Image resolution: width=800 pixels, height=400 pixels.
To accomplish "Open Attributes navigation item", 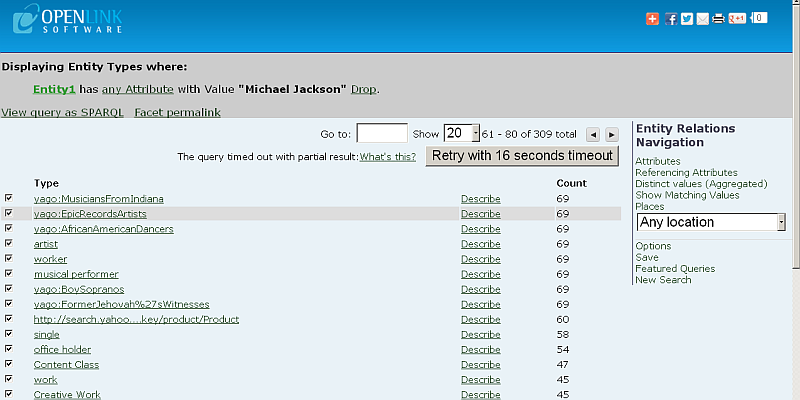I will (x=658, y=161).
